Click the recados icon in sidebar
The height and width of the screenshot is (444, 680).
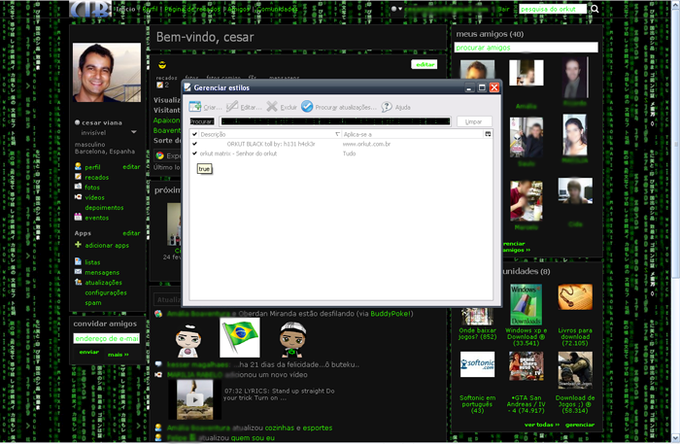click(x=78, y=177)
